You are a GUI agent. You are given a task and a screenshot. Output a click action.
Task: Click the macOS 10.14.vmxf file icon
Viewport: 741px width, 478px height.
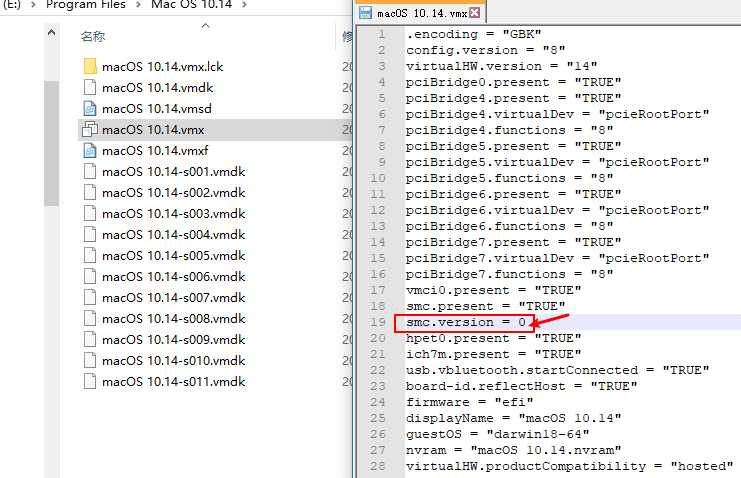[90, 150]
